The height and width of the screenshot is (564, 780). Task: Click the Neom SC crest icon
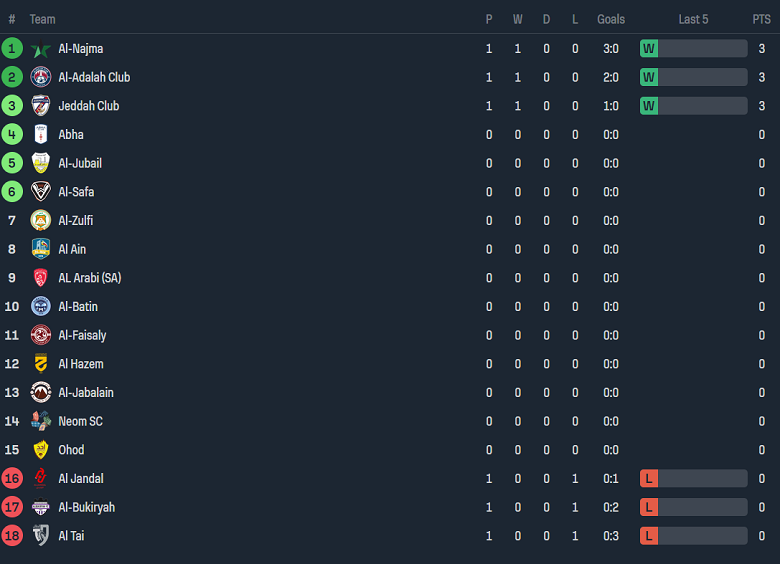[x=41, y=421]
